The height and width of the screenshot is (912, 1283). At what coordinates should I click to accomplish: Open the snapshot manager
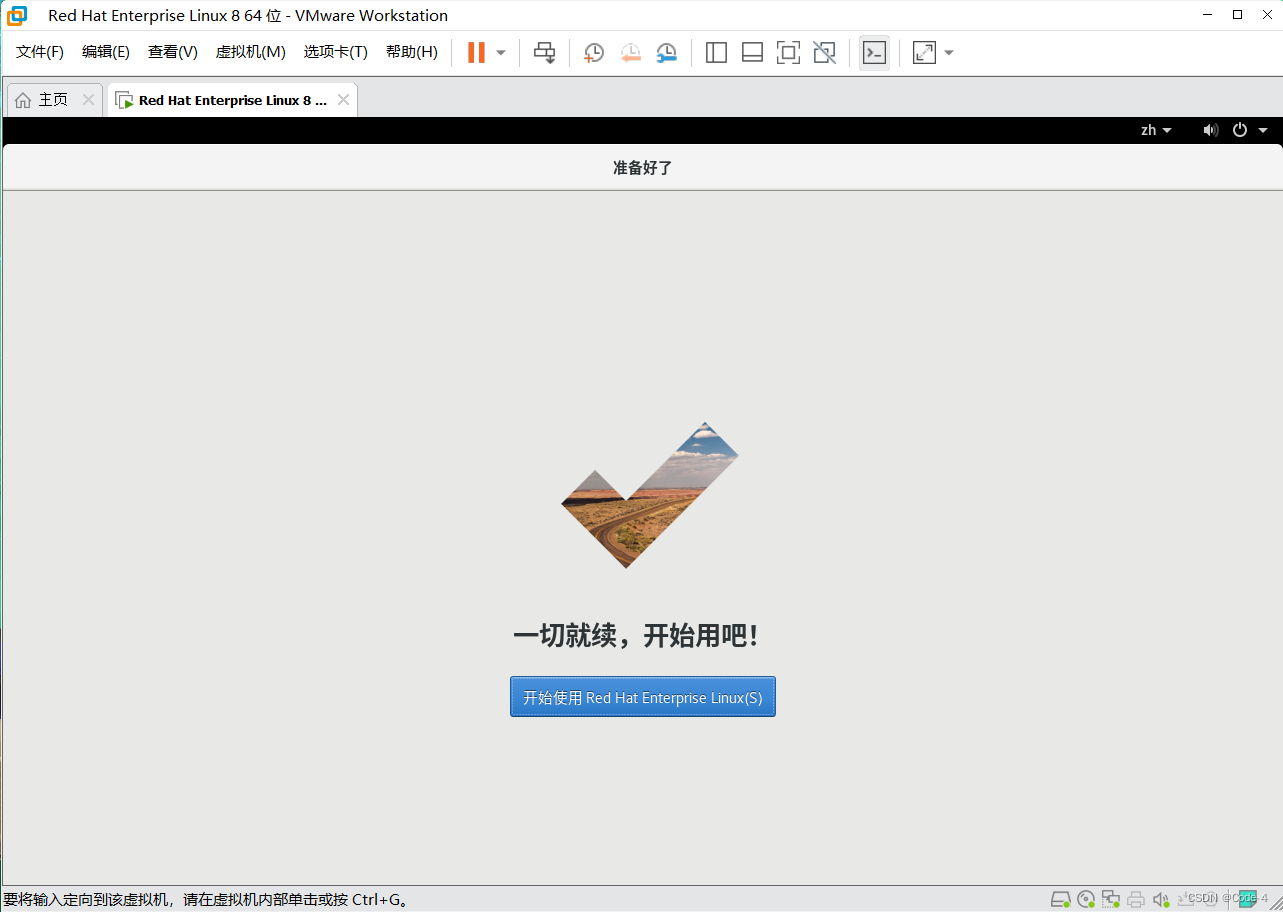coord(666,53)
